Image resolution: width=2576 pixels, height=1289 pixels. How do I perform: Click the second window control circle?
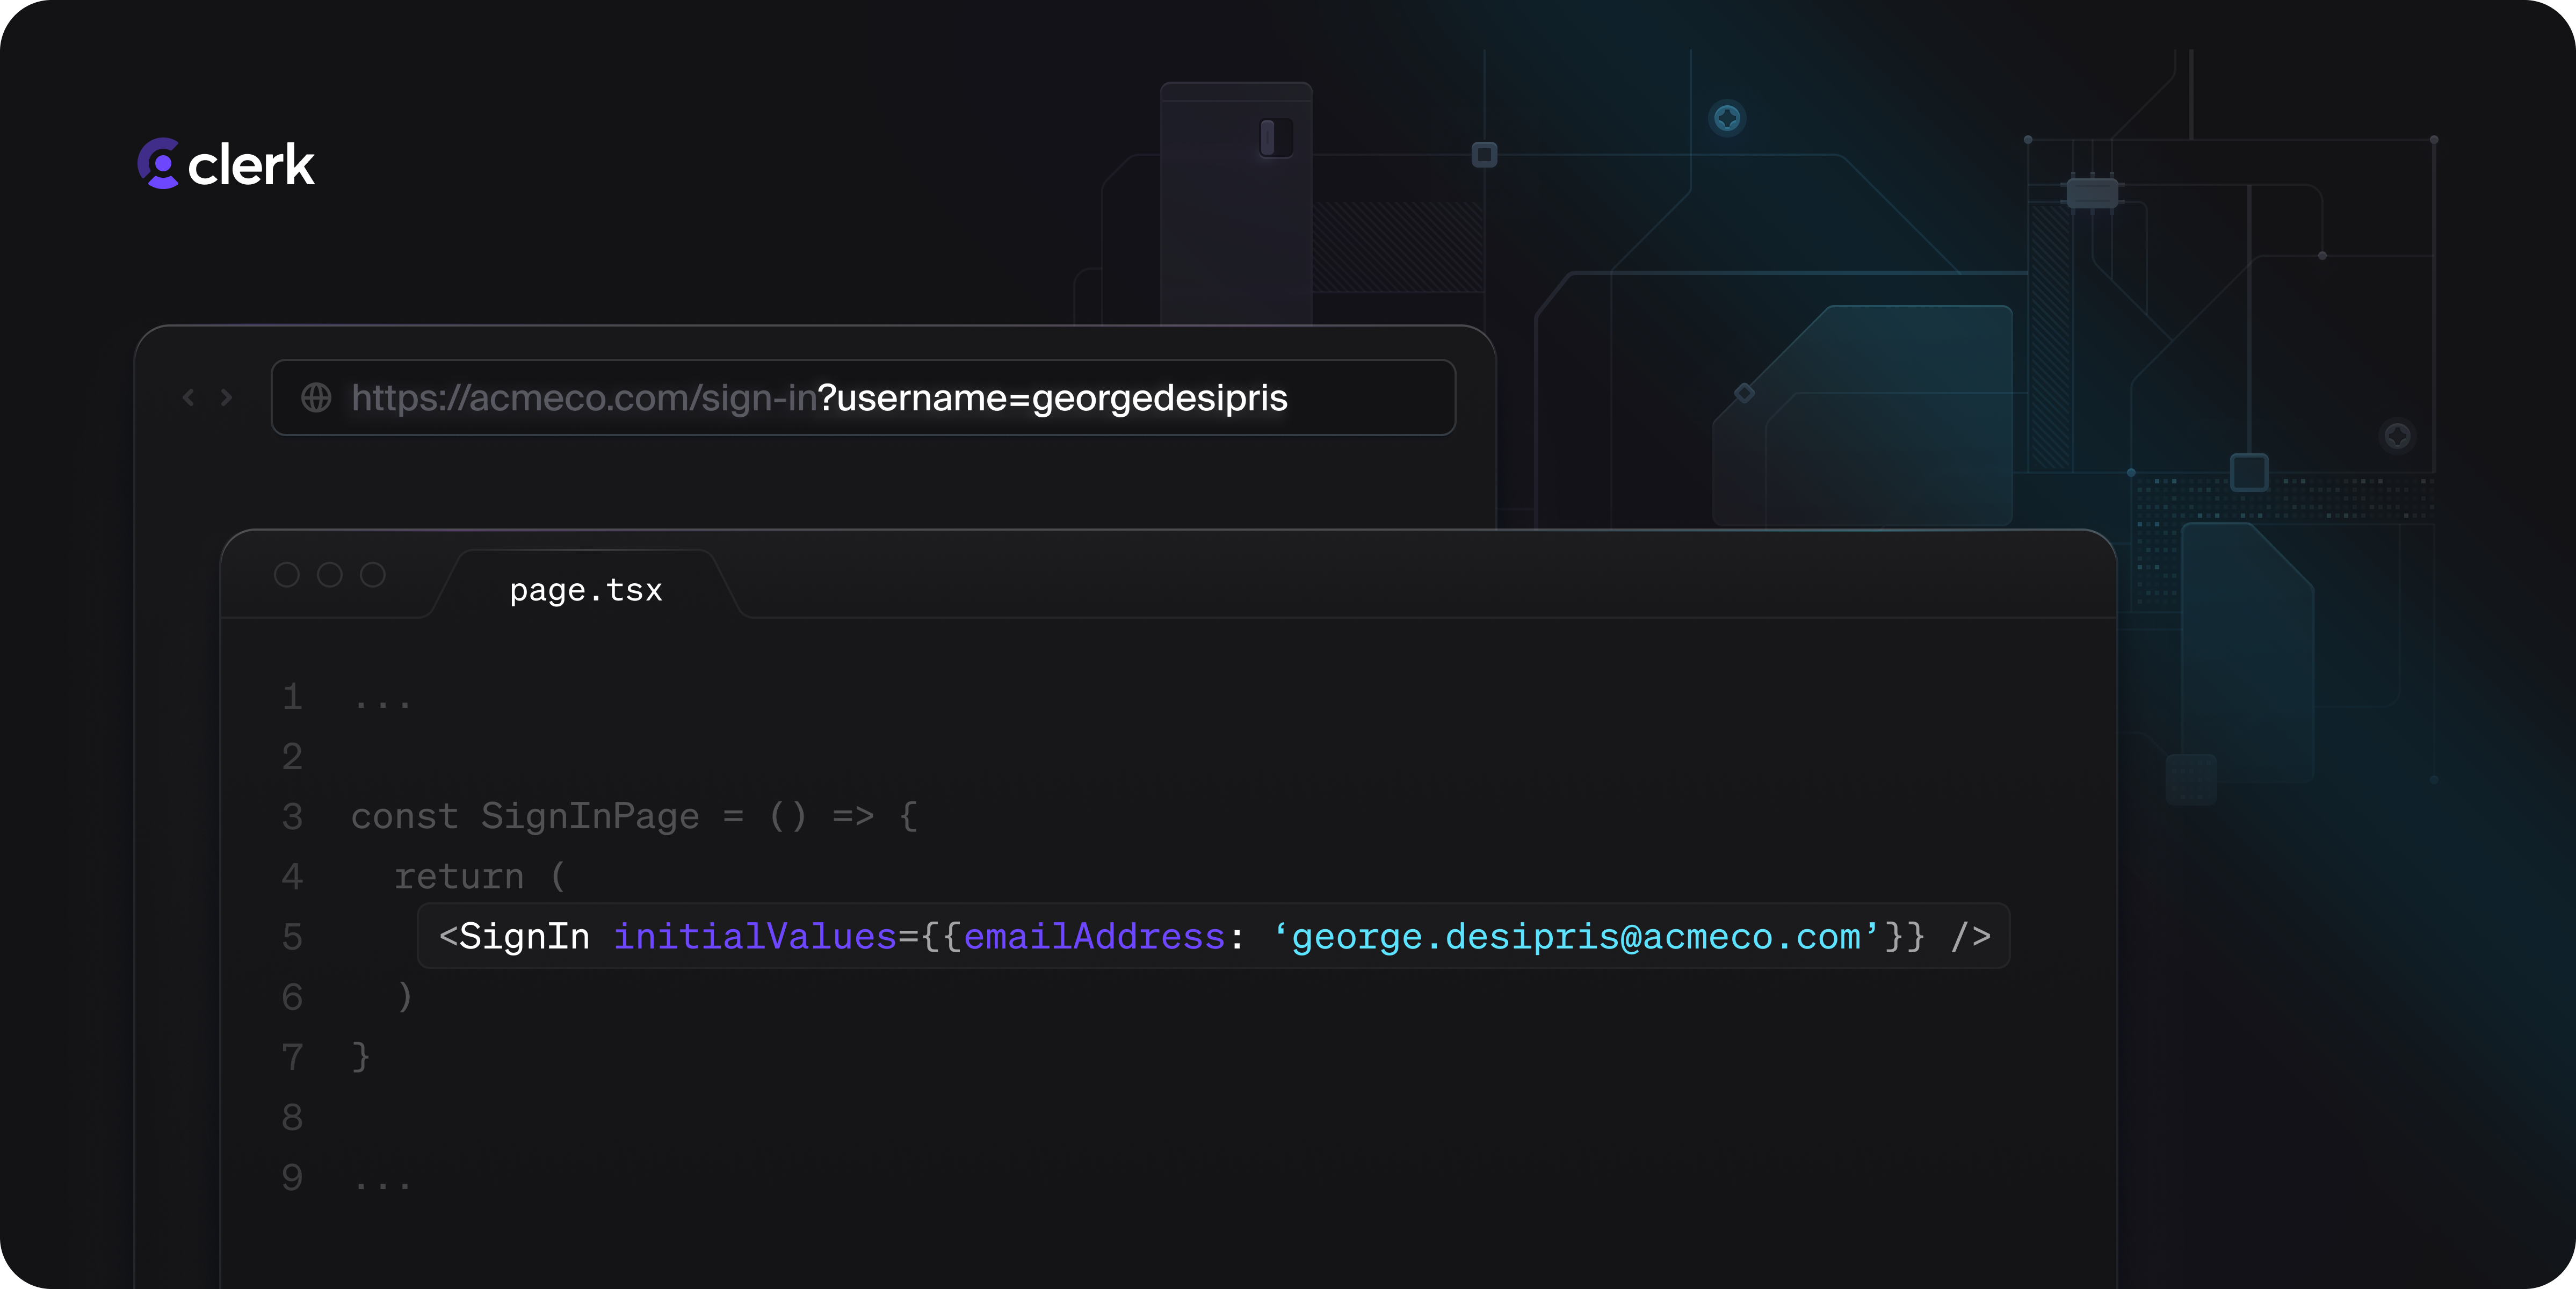(330, 575)
